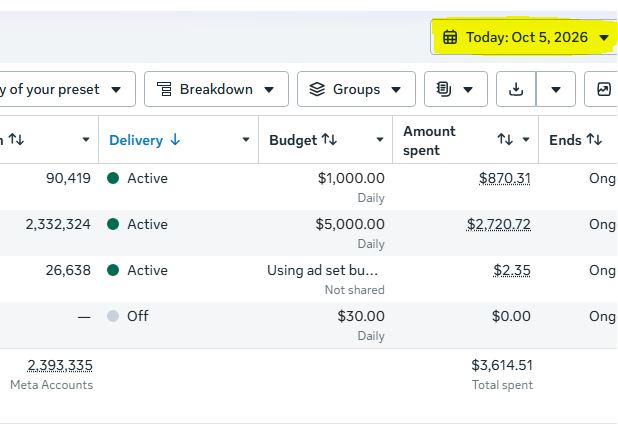Click the export download icon
This screenshot has height=425, width=618.
pos(516,89)
